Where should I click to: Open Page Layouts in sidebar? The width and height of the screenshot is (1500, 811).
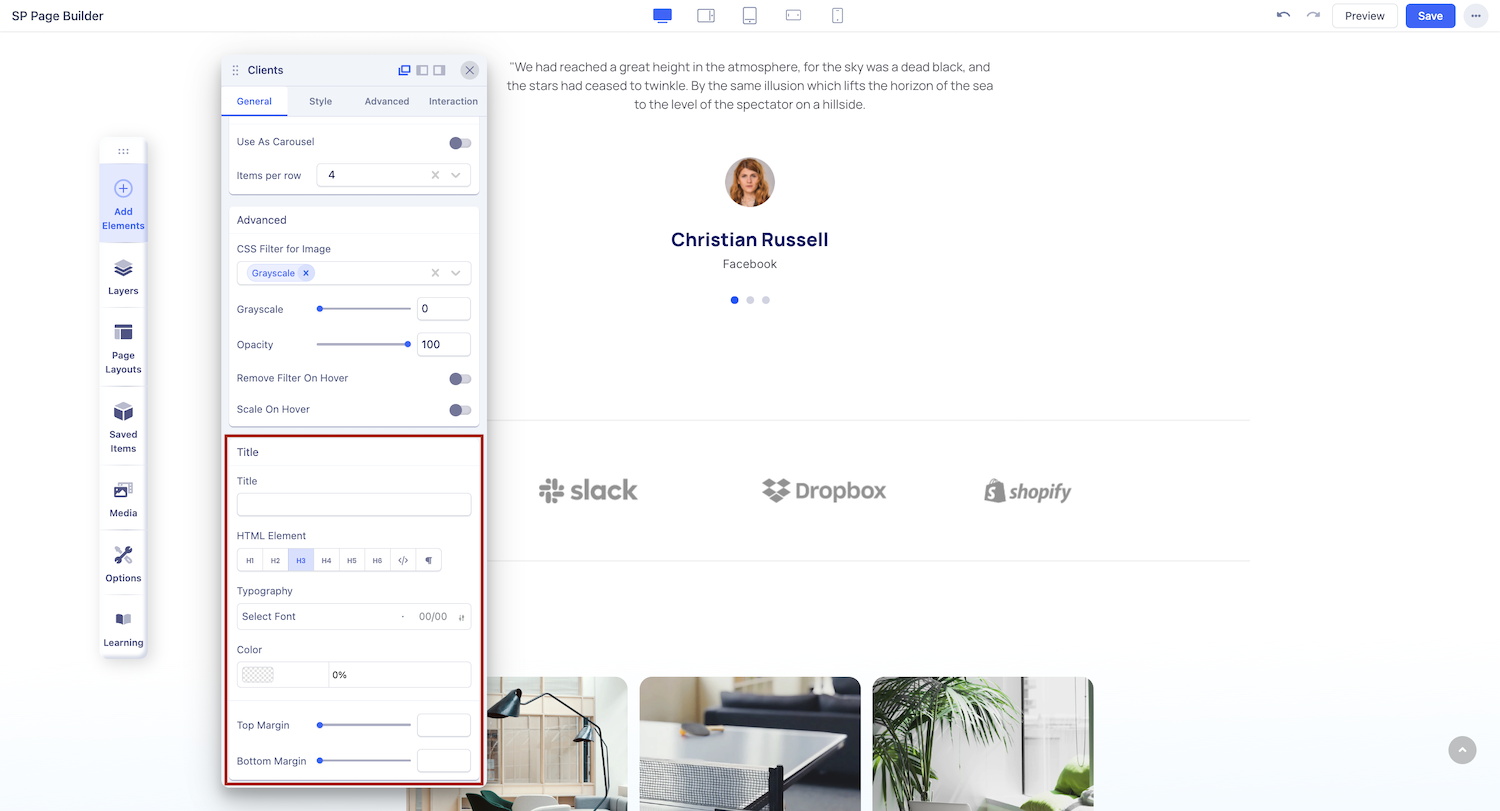pyautogui.click(x=123, y=349)
